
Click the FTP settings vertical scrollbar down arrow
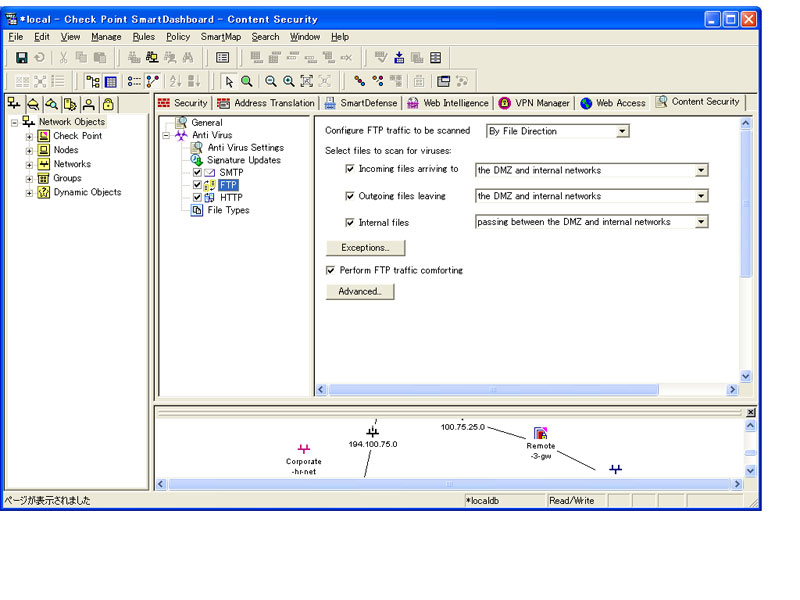[x=745, y=377]
